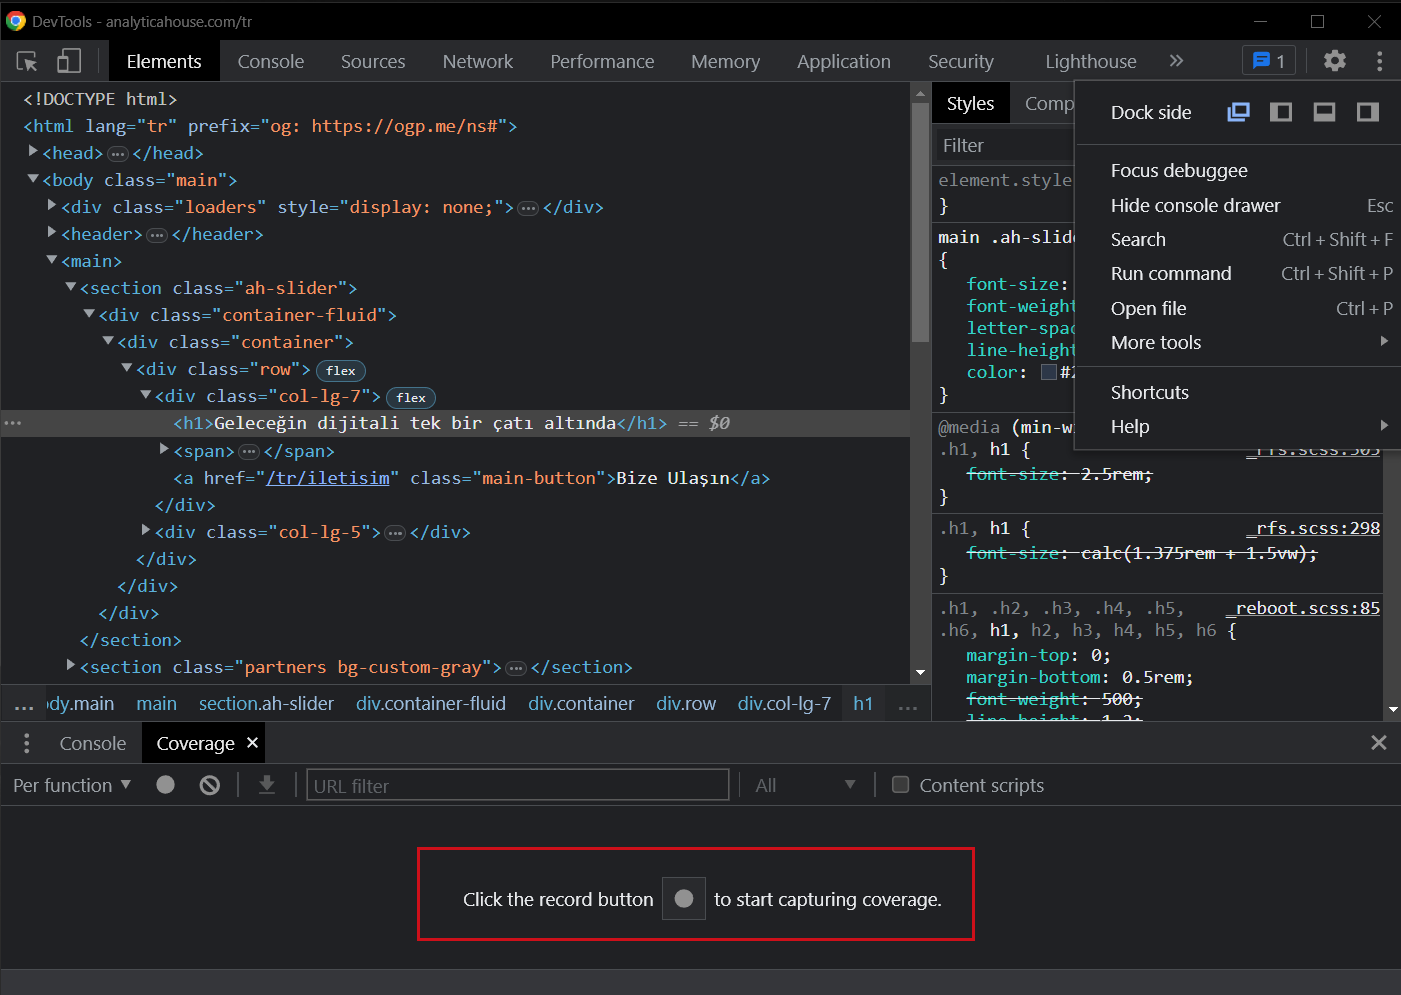The height and width of the screenshot is (995, 1401).
Task: Collapse the body element
Action: click(x=33, y=179)
